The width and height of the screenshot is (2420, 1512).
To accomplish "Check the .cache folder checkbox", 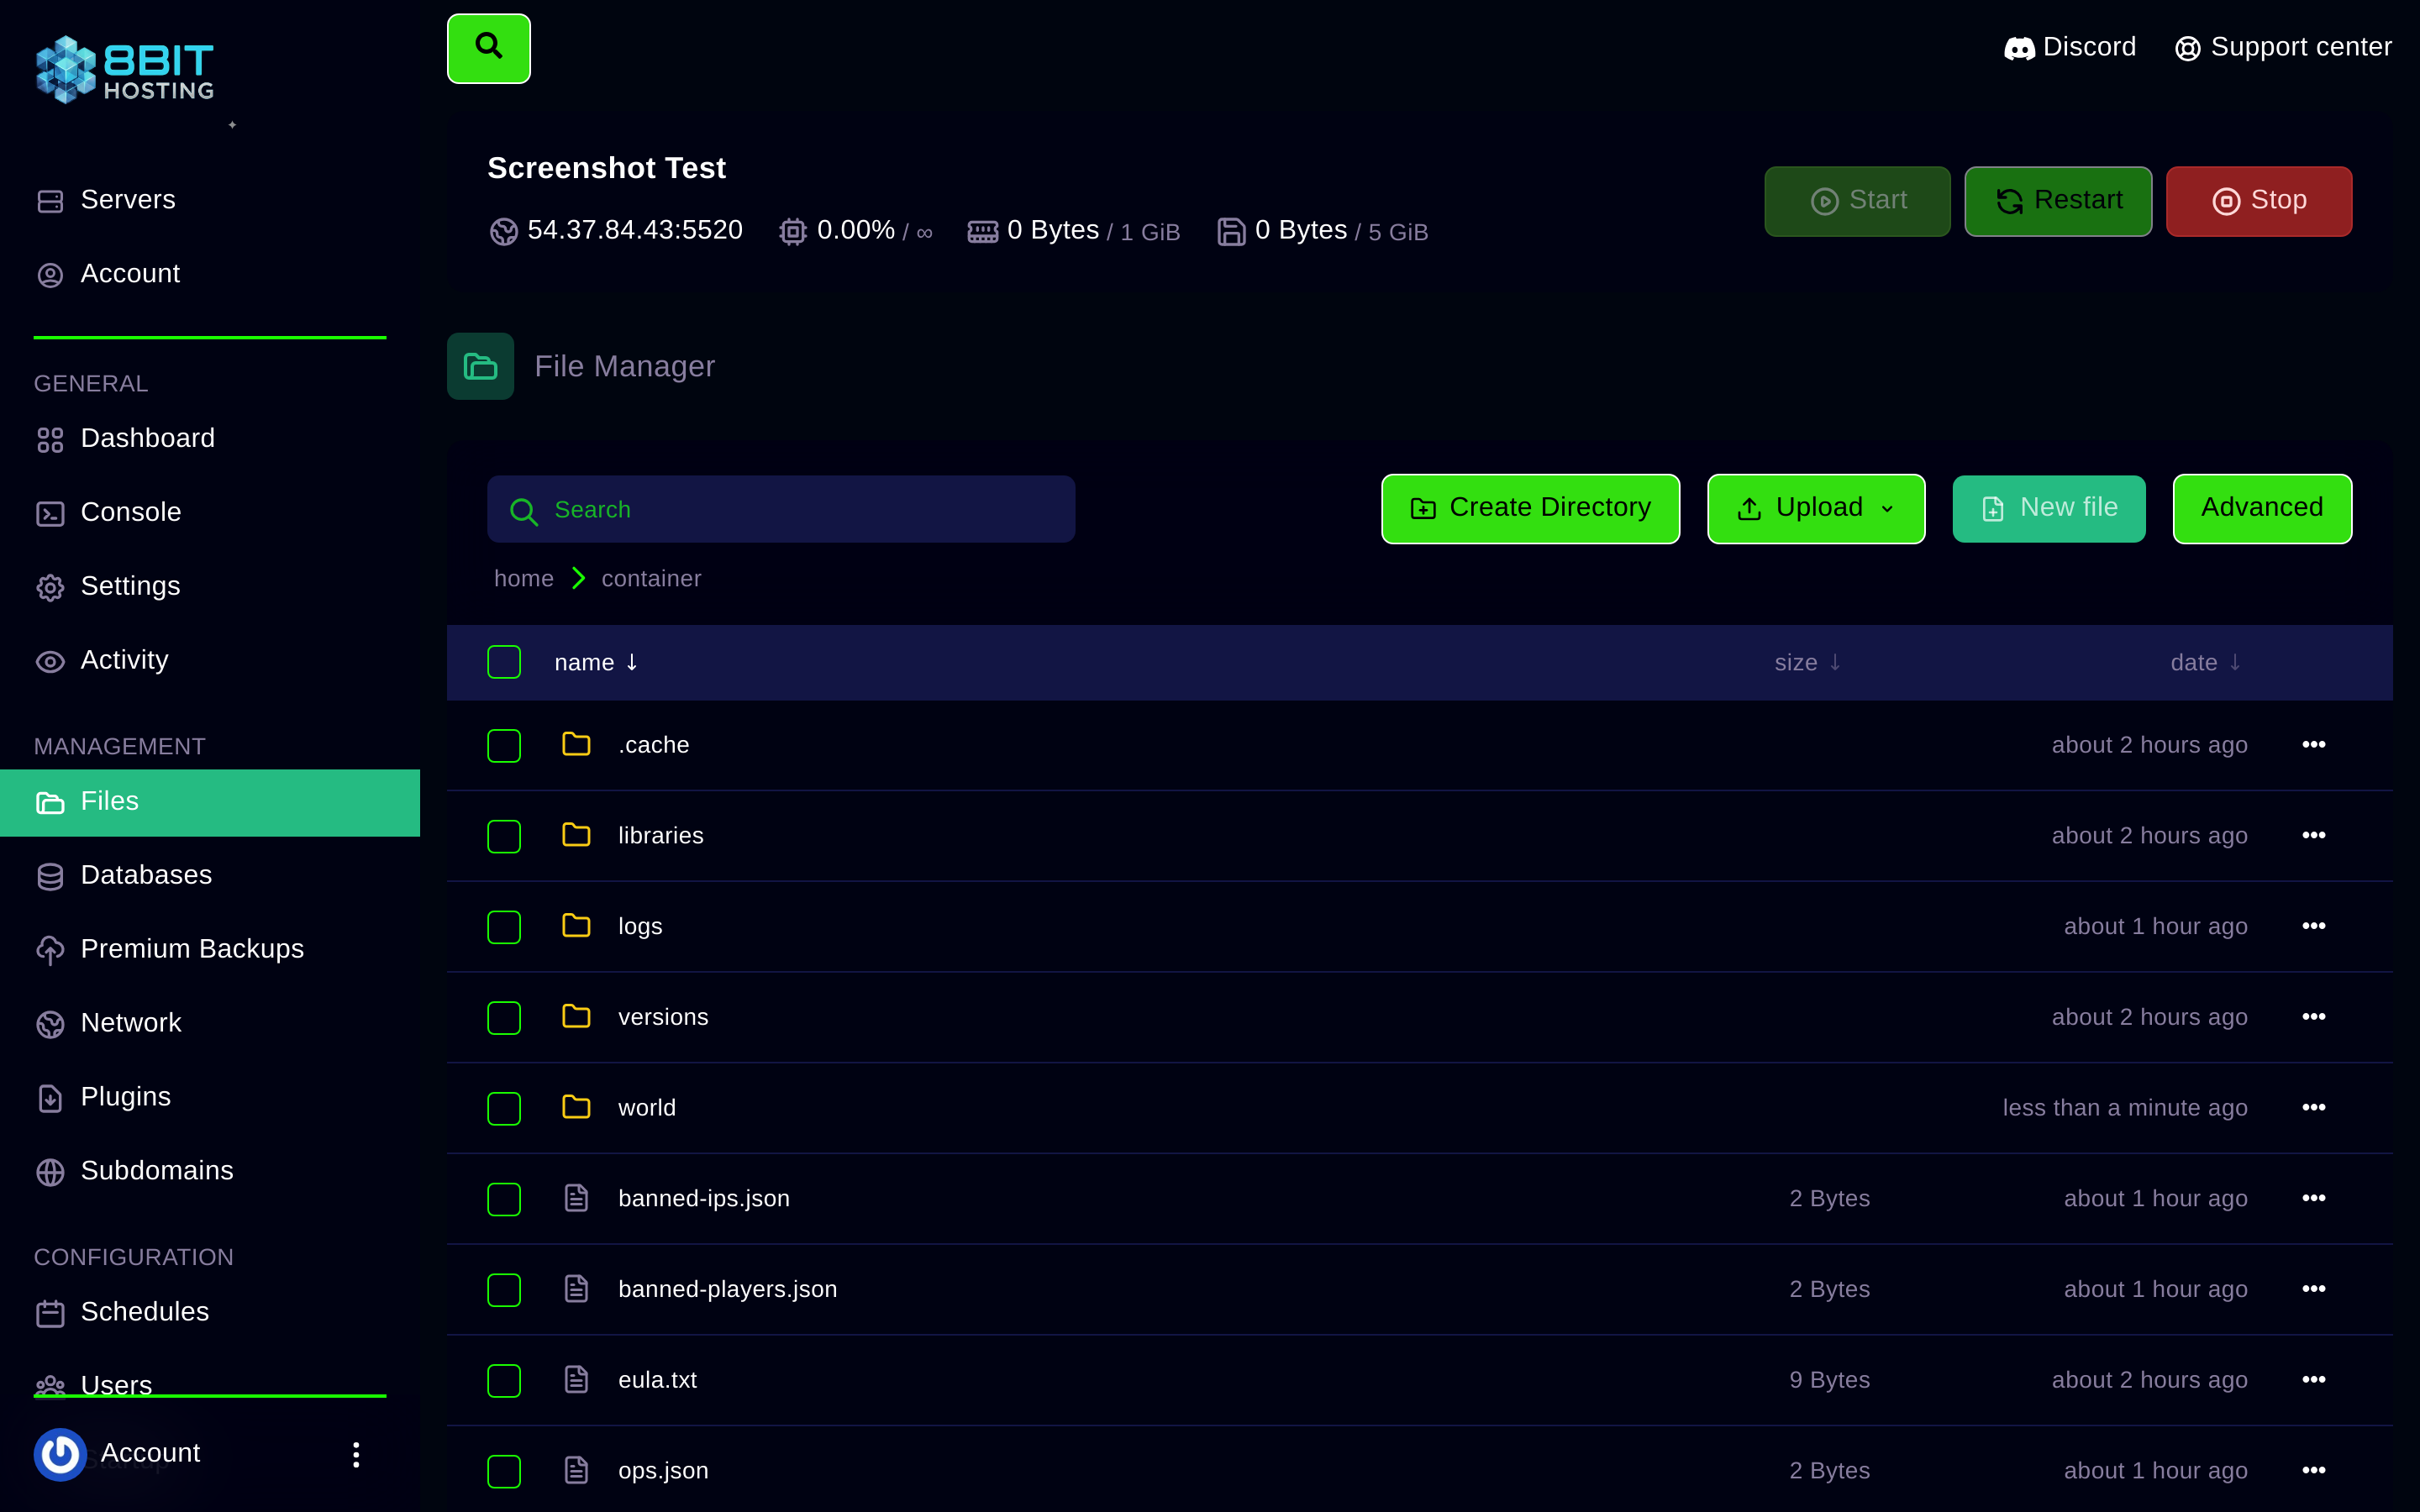I will pos(504,745).
